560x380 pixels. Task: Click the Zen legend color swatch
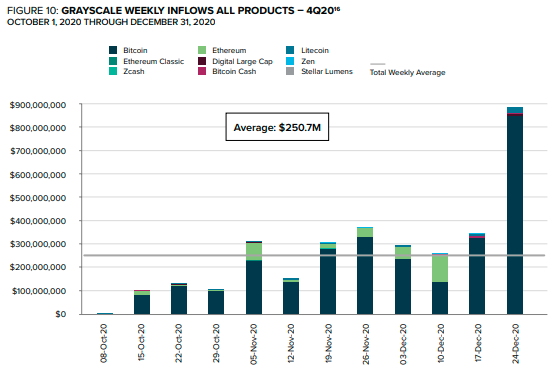coord(290,61)
